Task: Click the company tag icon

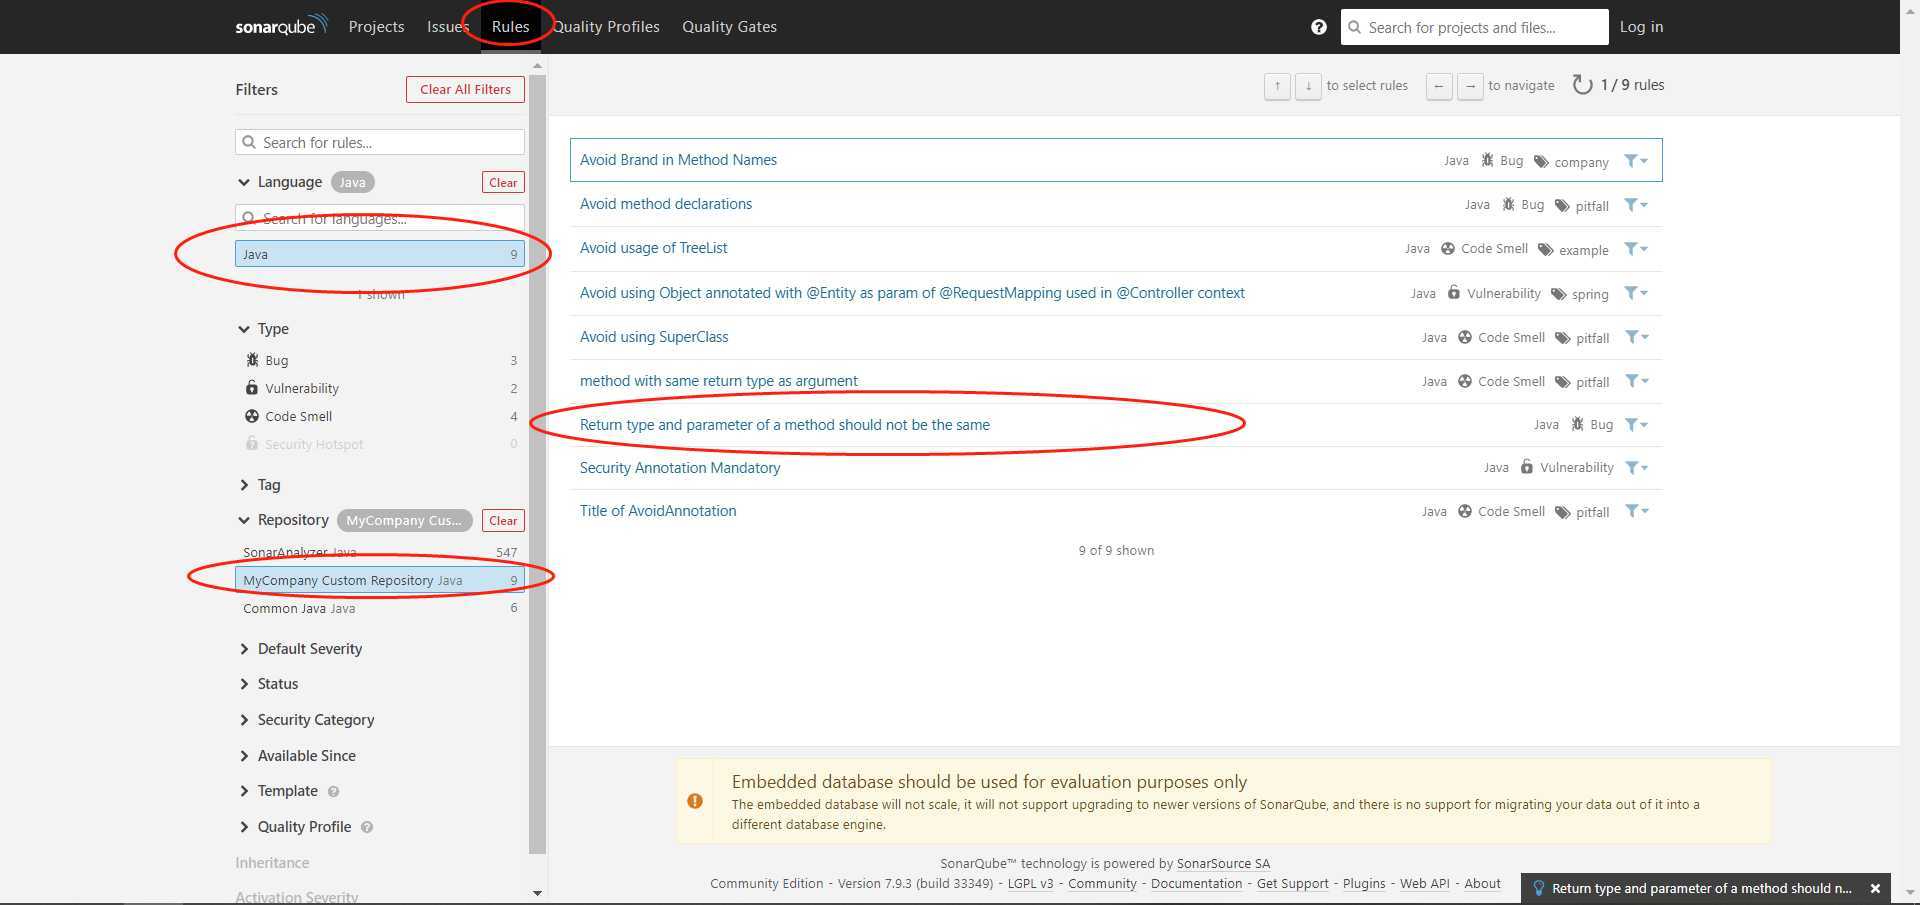Action: (x=1541, y=162)
